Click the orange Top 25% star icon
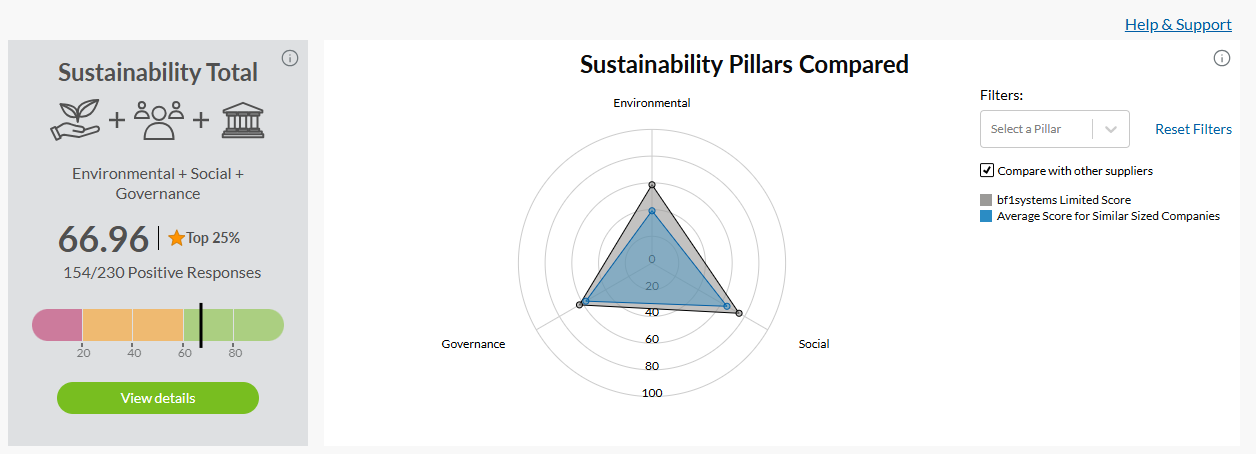Viewport: 1256px width, 454px height. point(176,238)
